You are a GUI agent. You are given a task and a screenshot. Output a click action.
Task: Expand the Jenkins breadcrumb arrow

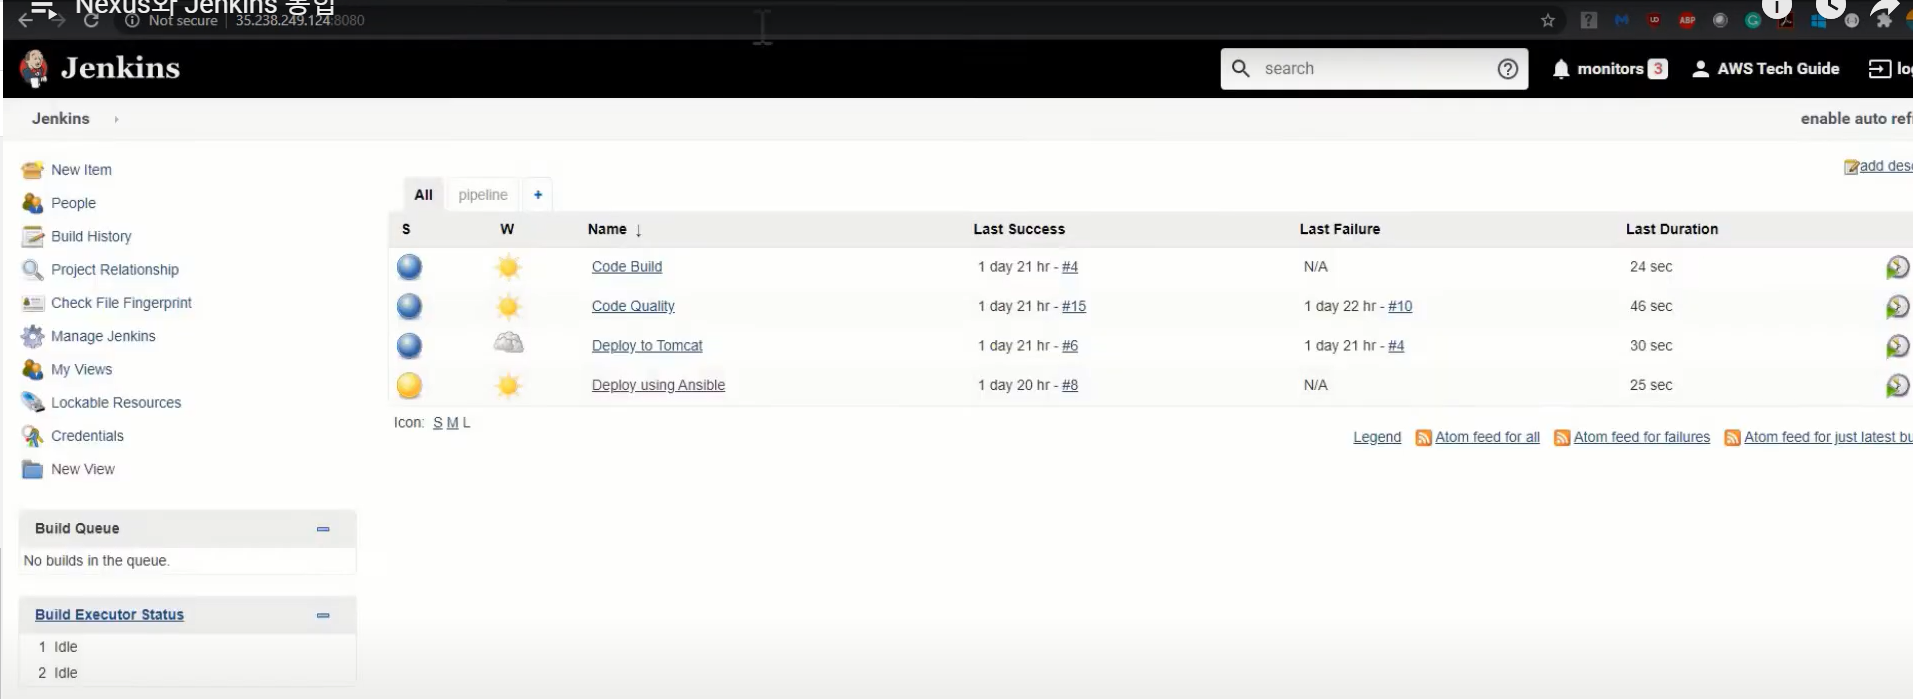pyautogui.click(x=116, y=119)
